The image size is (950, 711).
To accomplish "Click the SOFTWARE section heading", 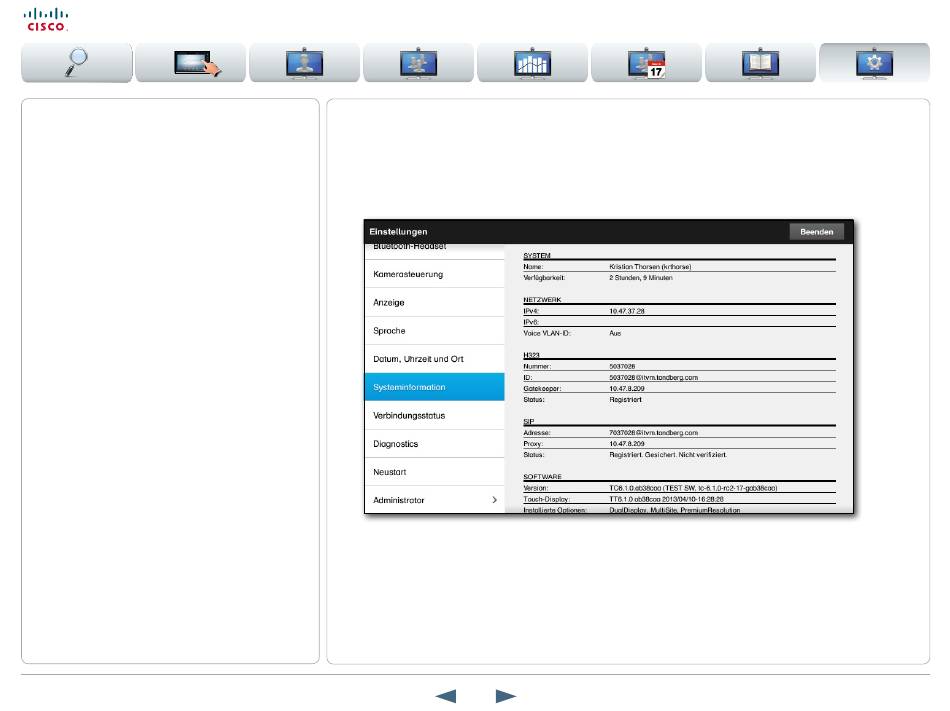I will 542,477.
